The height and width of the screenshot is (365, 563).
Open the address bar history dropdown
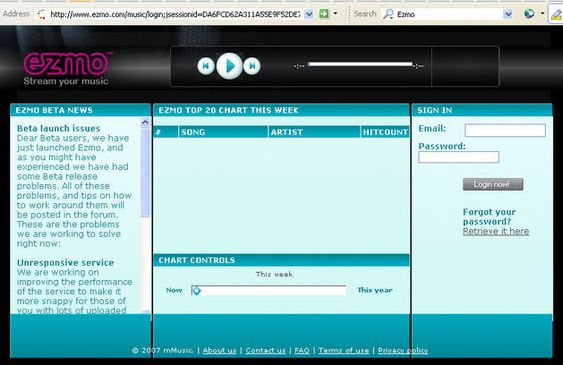(x=308, y=14)
